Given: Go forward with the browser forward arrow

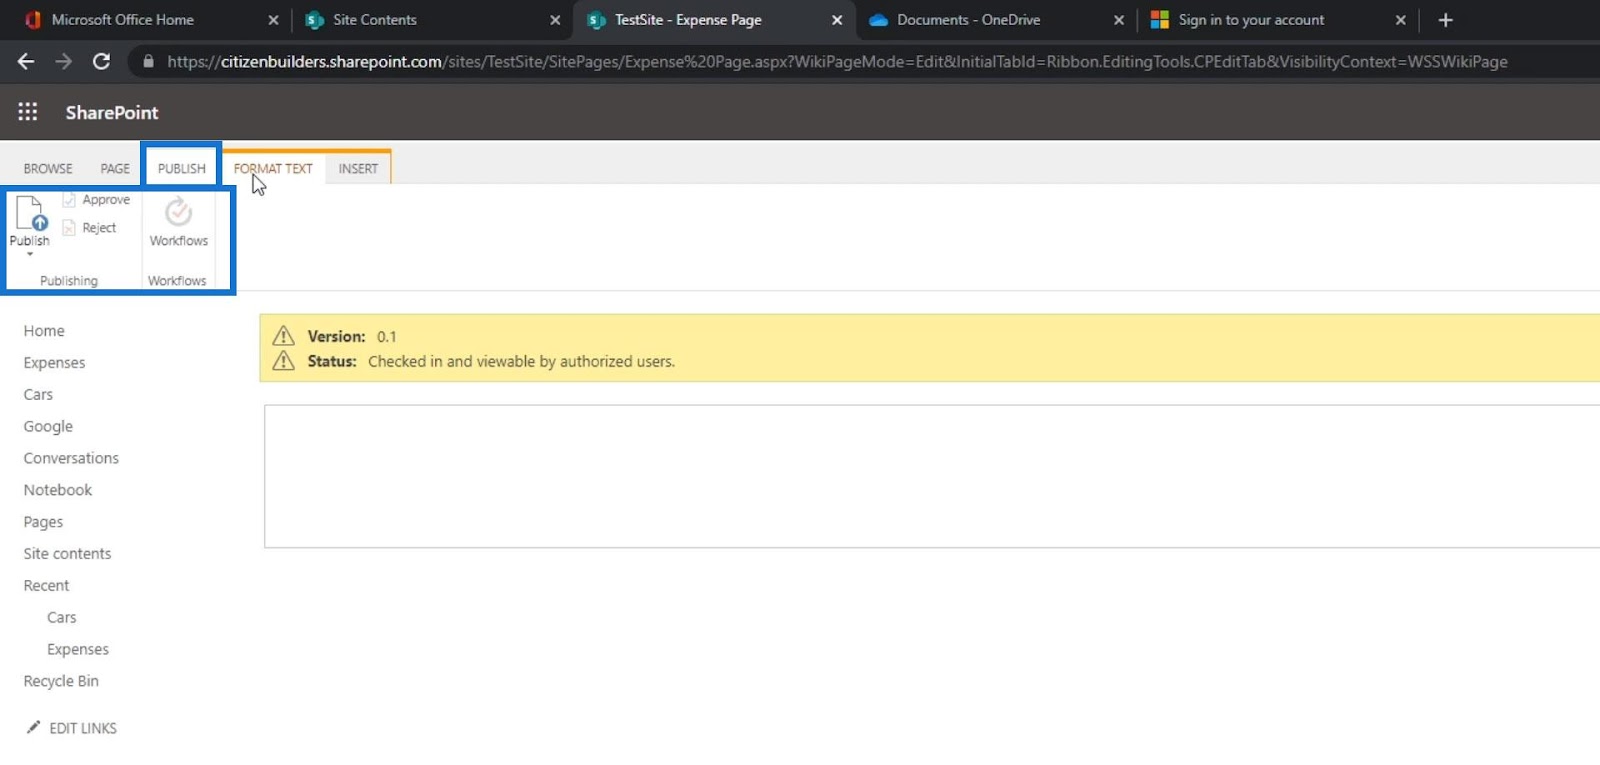Looking at the screenshot, I should [63, 62].
